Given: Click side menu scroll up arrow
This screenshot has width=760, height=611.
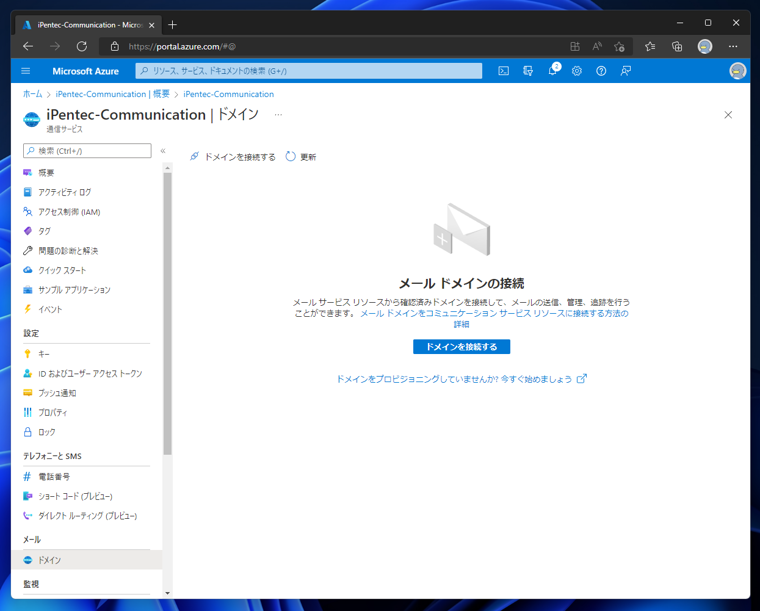Looking at the screenshot, I should [168, 168].
